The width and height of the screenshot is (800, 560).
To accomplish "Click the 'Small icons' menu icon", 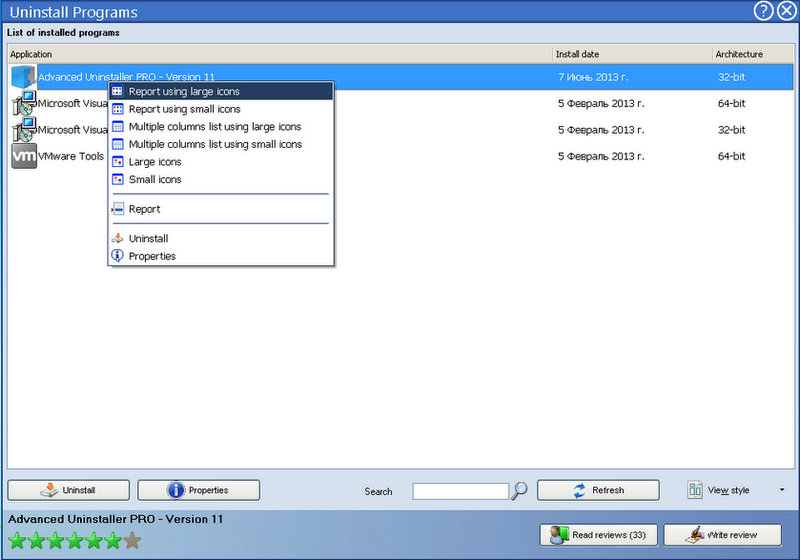I will (x=118, y=180).
